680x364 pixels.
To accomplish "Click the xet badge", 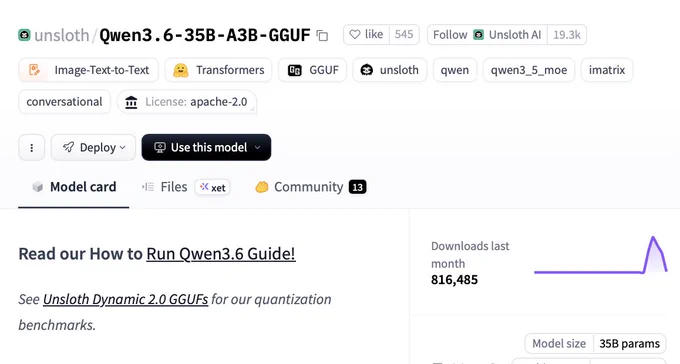I will (x=212, y=187).
